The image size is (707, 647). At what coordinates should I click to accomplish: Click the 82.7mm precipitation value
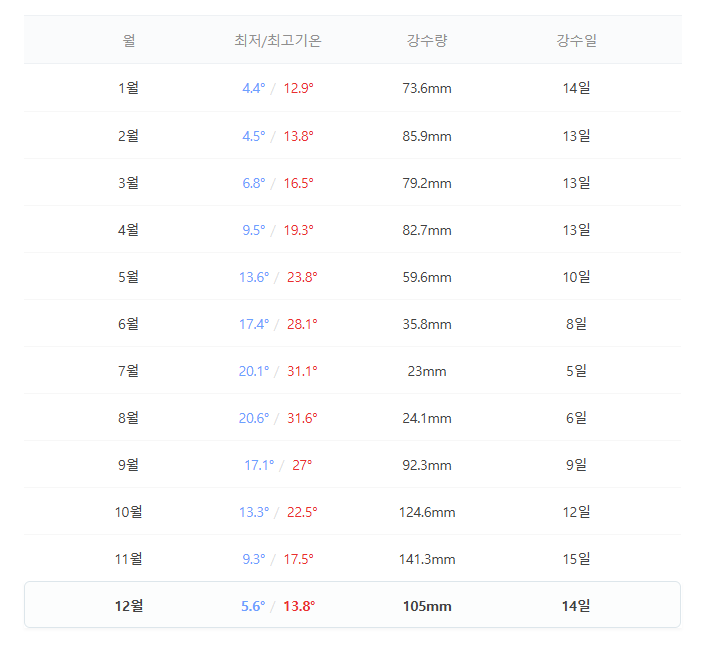427,230
